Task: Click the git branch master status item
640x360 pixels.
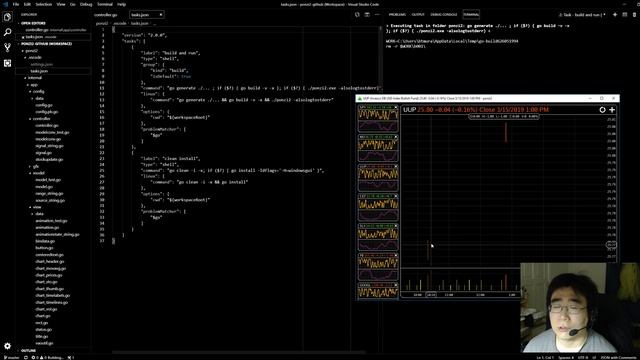Action: click(11, 358)
